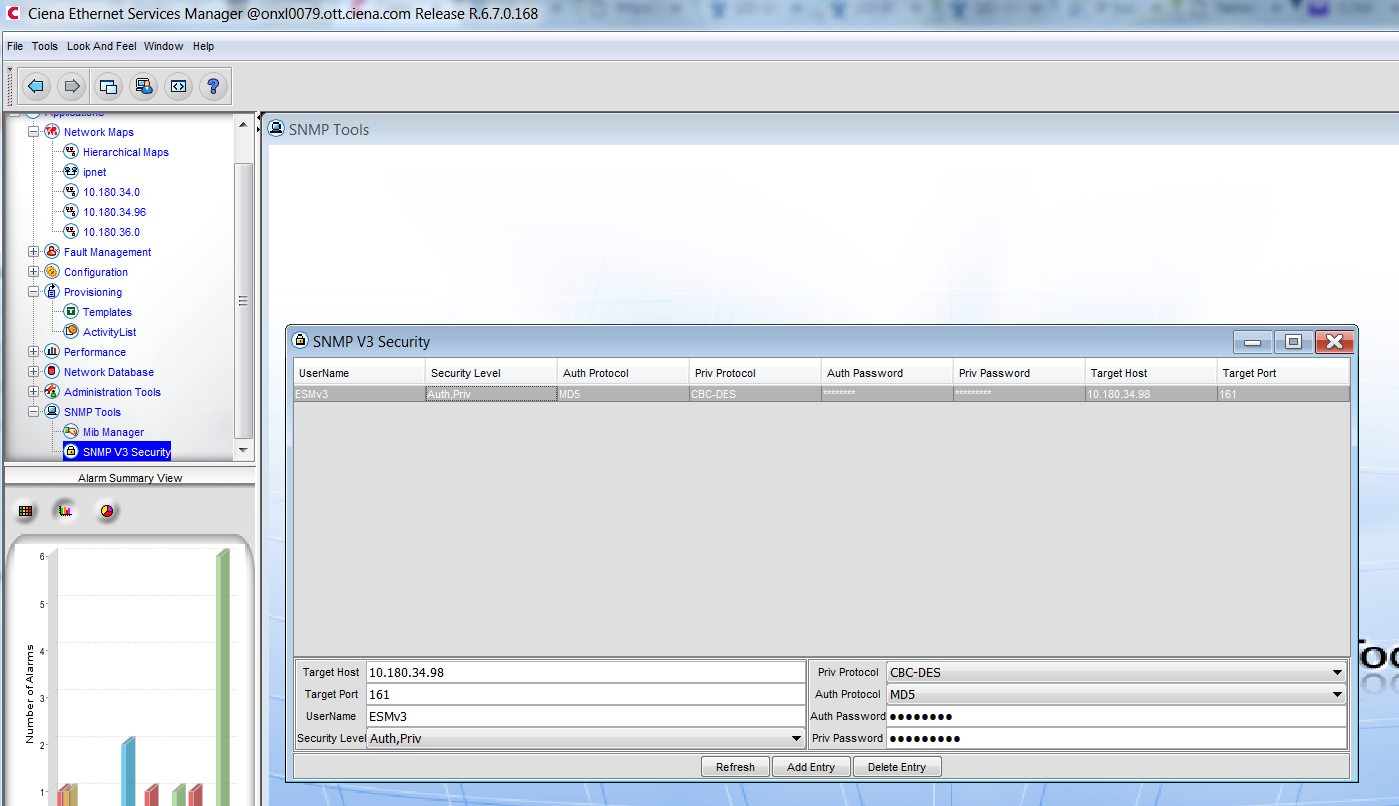This screenshot has width=1399, height=806.
Task: Click the computer and user toolbar icon
Action: coord(143,86)
